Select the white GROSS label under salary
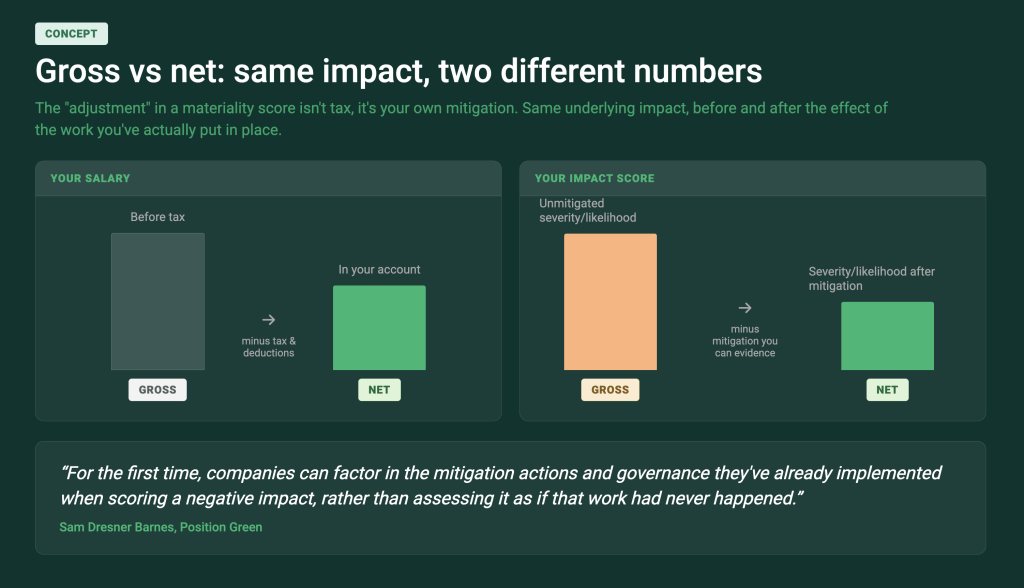The image size is (1024, 588). pyautogui.click(x=157, y=389)
